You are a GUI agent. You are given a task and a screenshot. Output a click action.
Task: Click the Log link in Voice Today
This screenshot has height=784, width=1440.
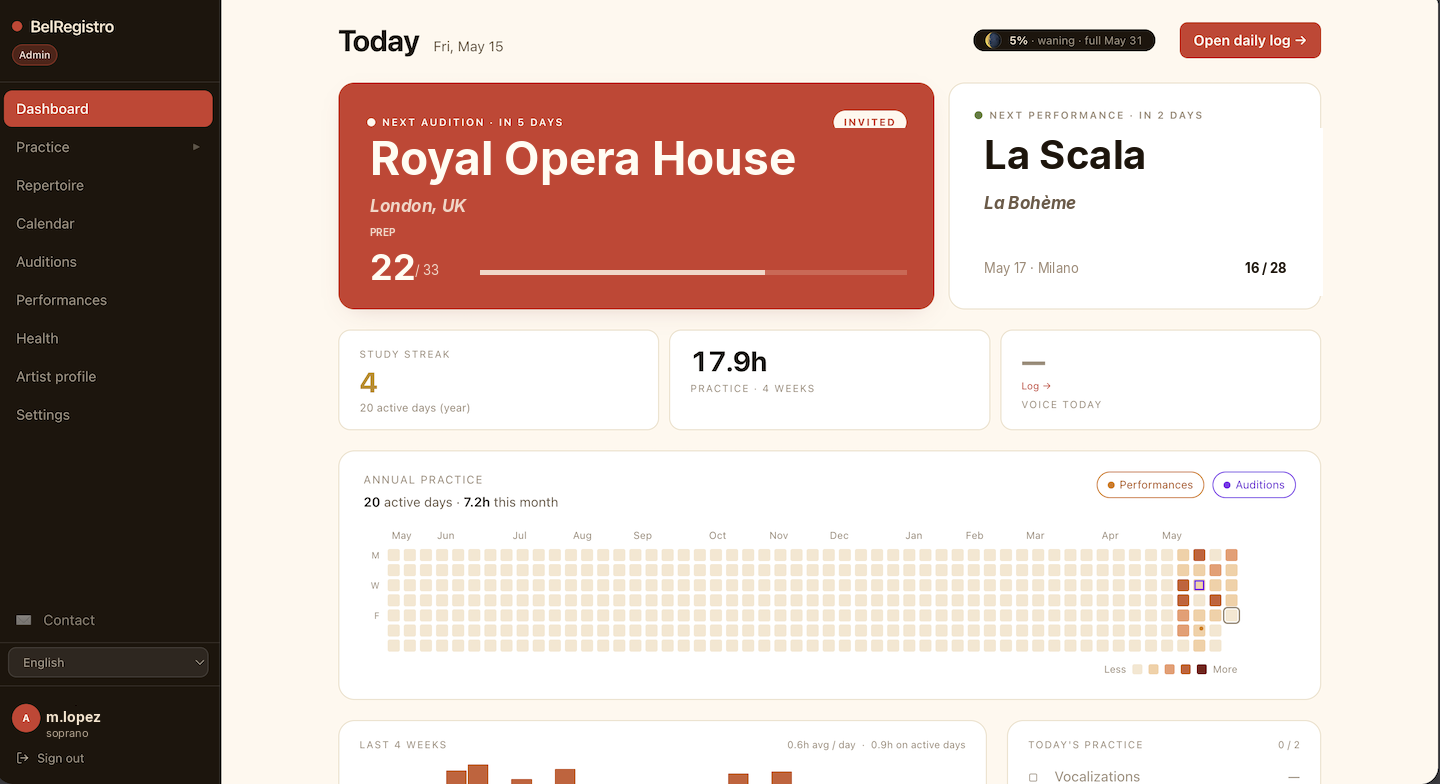(1036, 386)
